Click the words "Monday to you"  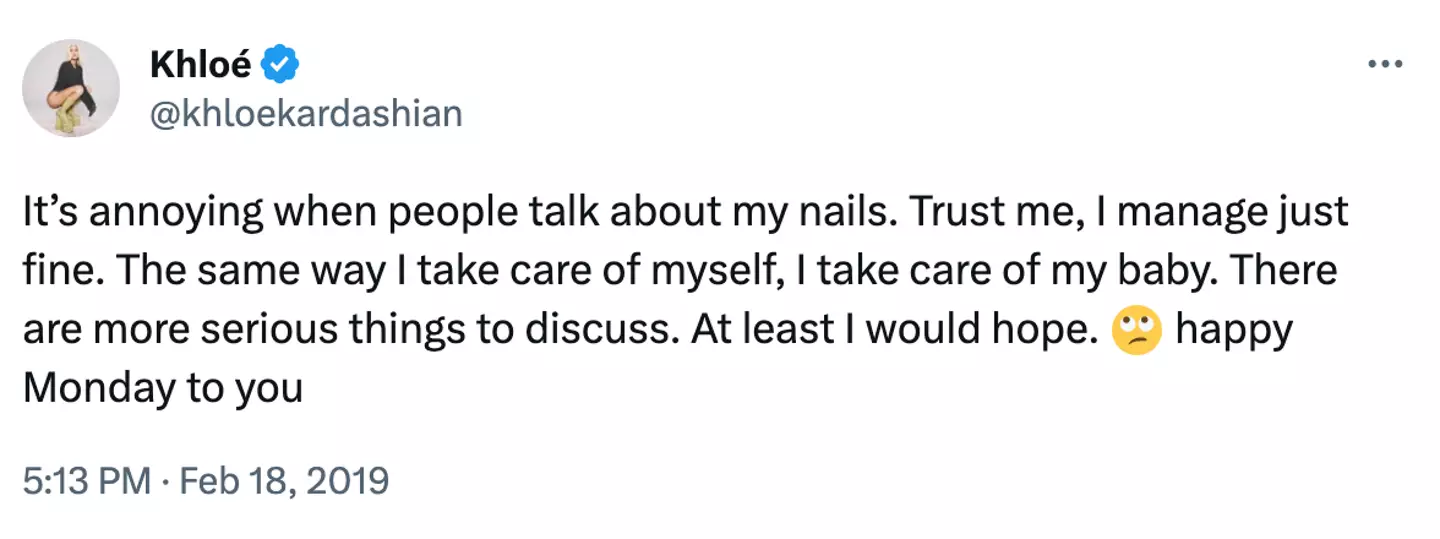point(162,387)
